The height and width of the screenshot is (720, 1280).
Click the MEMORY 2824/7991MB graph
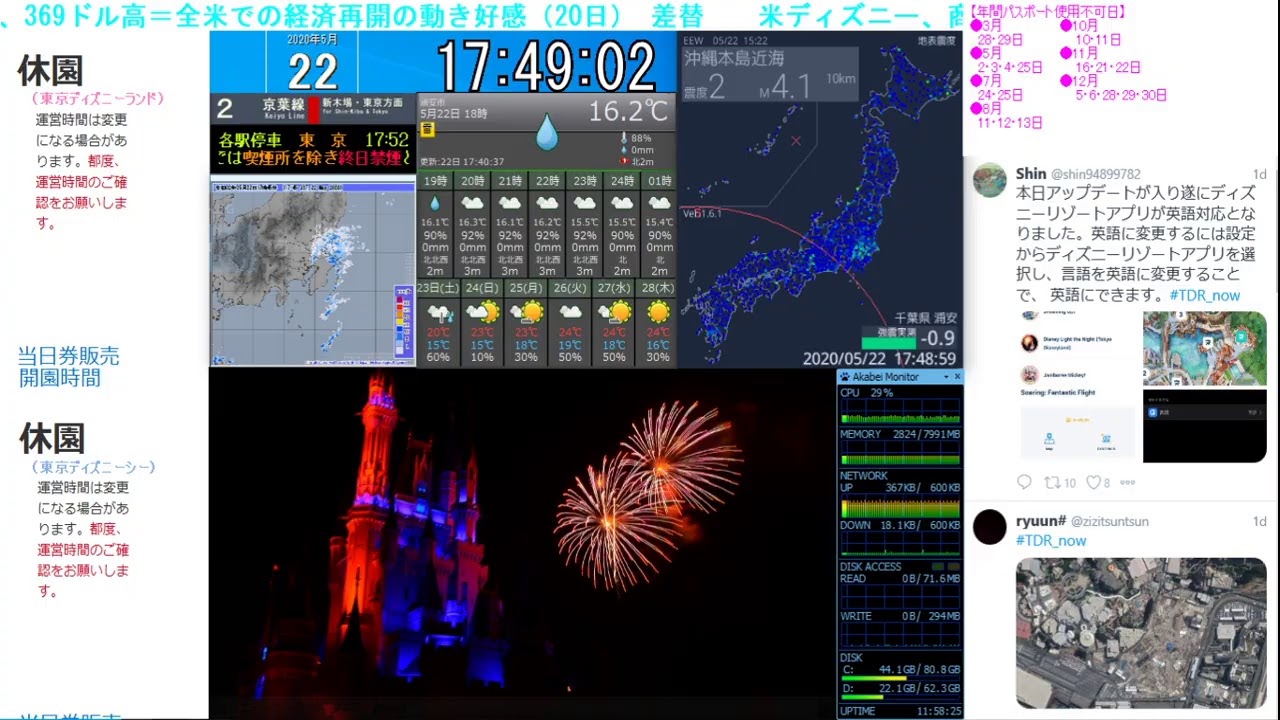click(x=900, y=454)
